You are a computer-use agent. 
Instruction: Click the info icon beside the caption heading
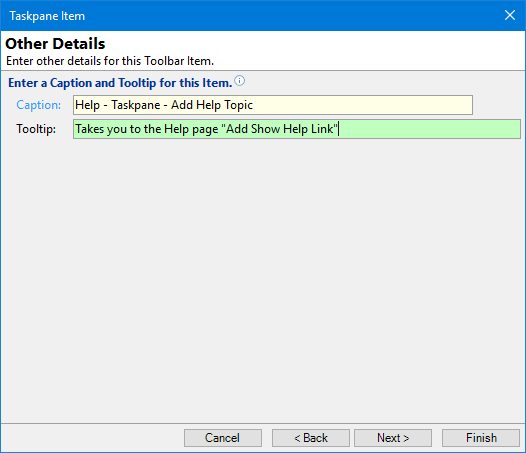pyautogui.click(x=240, y=81)
